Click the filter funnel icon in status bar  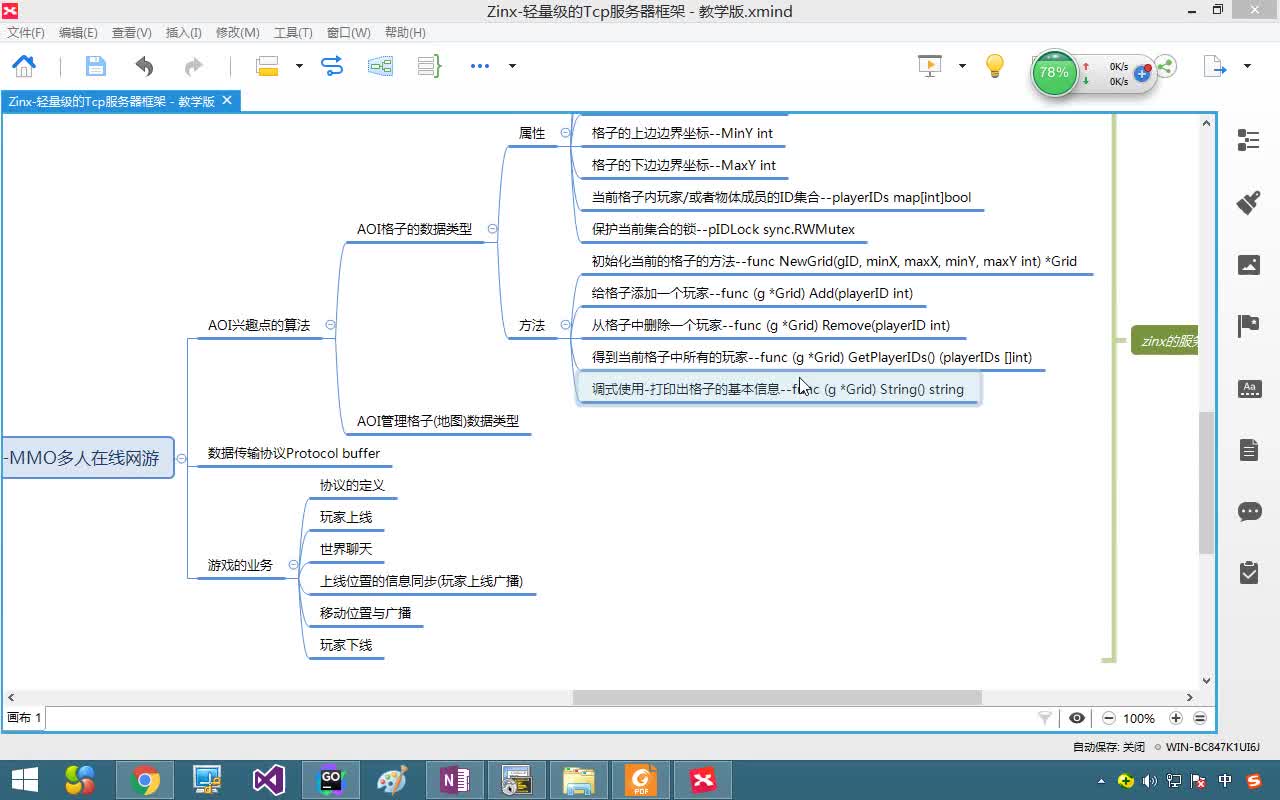[1045, 718]
